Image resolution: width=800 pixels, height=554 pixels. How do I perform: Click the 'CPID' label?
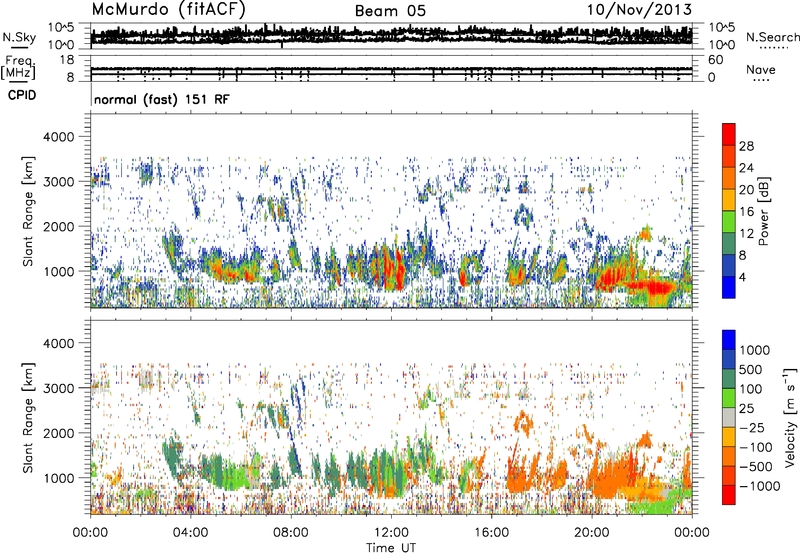point(22,95)
